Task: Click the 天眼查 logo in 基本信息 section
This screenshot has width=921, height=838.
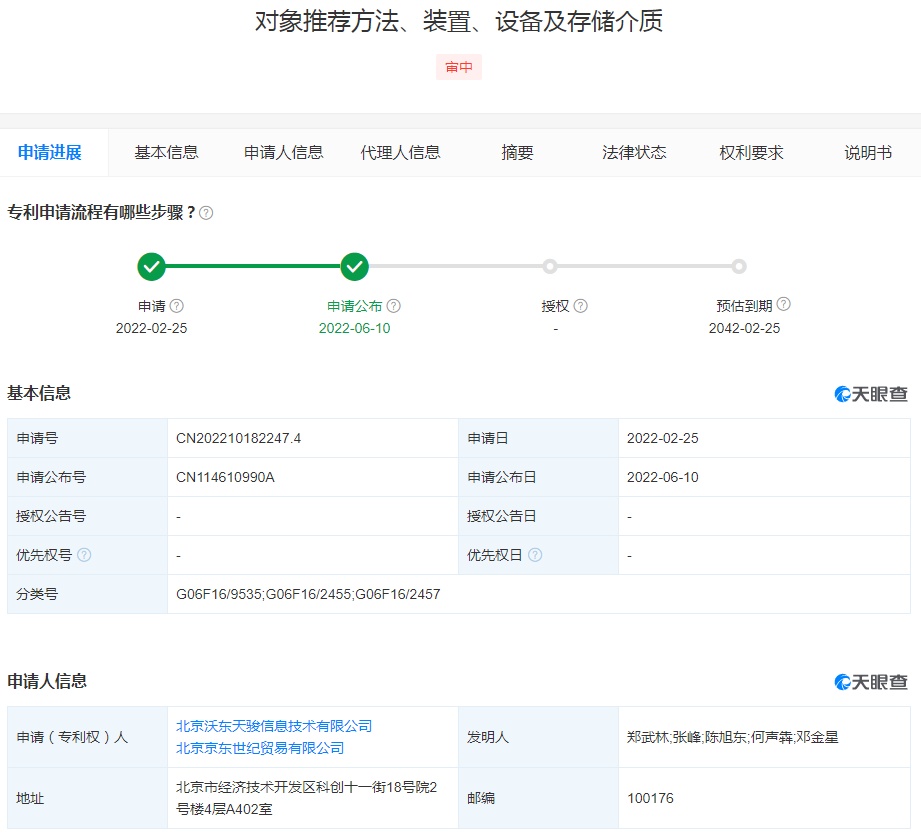Action: coord(871,394)
